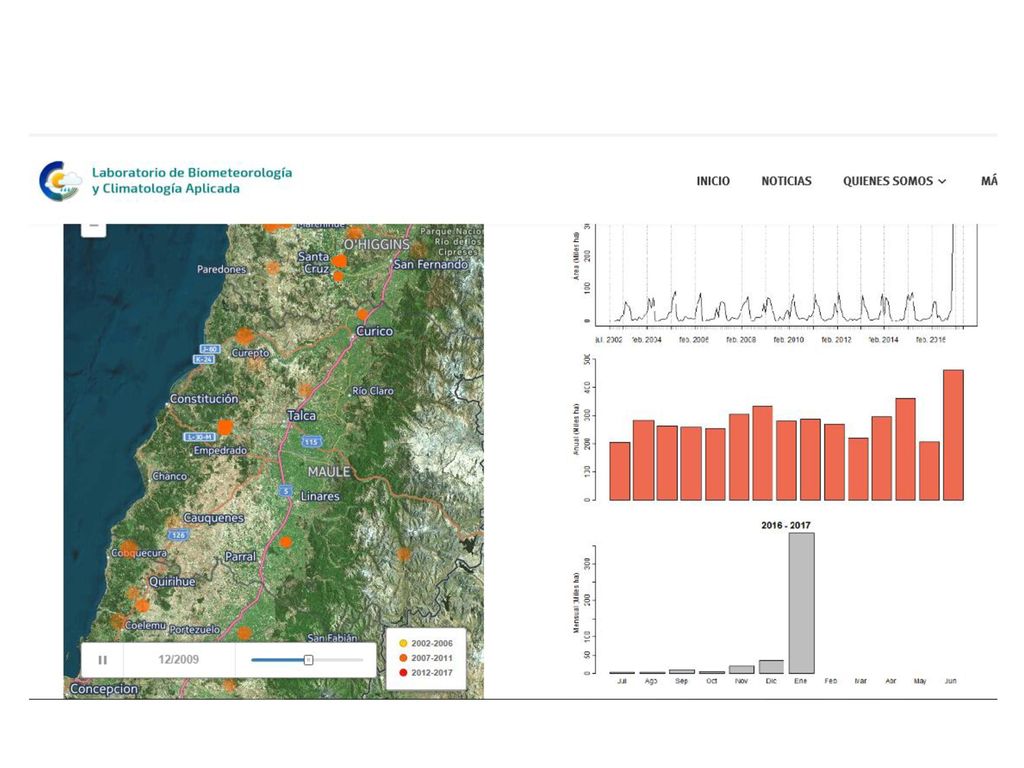1024x768 pixels.
Task: Click the fire marker above Cobquecura label
Action: click(129, 547)
